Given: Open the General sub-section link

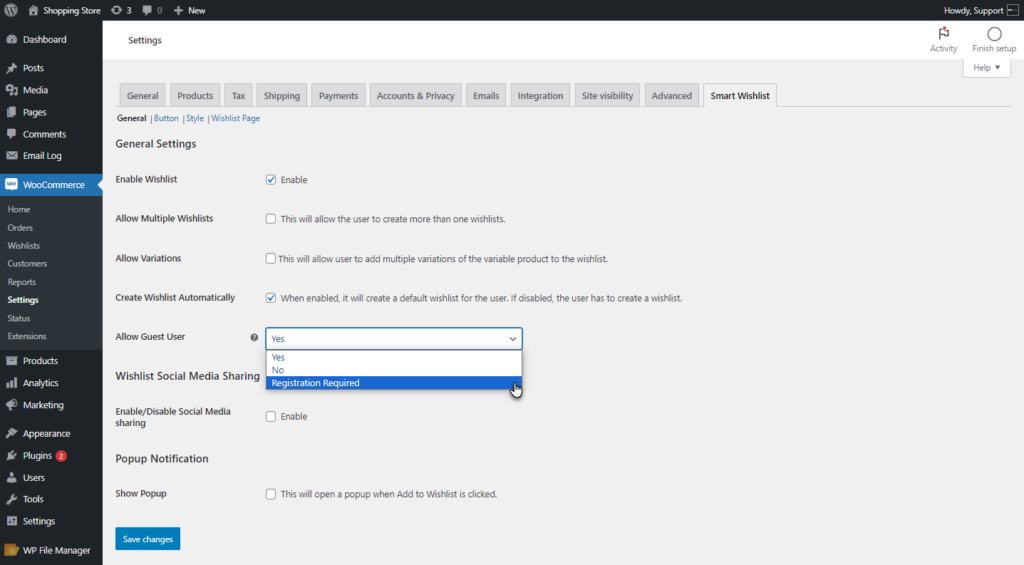Looking at the screenshot, I should (x=131, y=118).
